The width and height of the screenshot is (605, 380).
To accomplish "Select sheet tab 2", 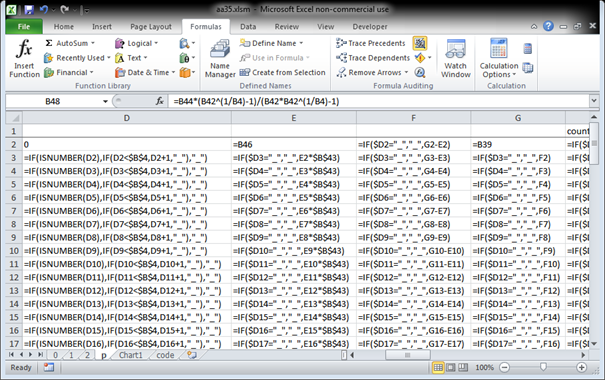I will click(x=87, y=355).
